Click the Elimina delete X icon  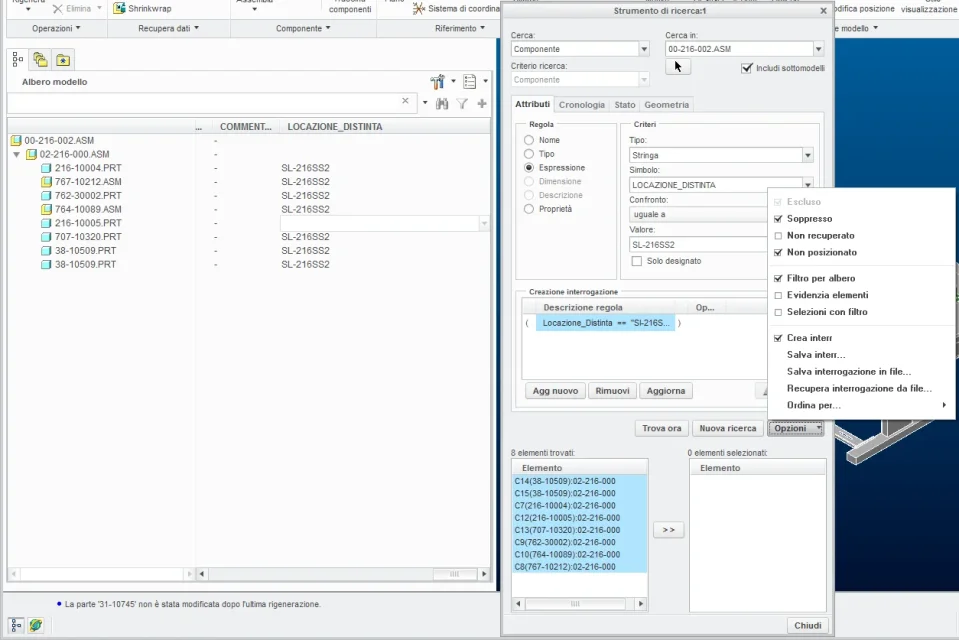click(57, 9)
